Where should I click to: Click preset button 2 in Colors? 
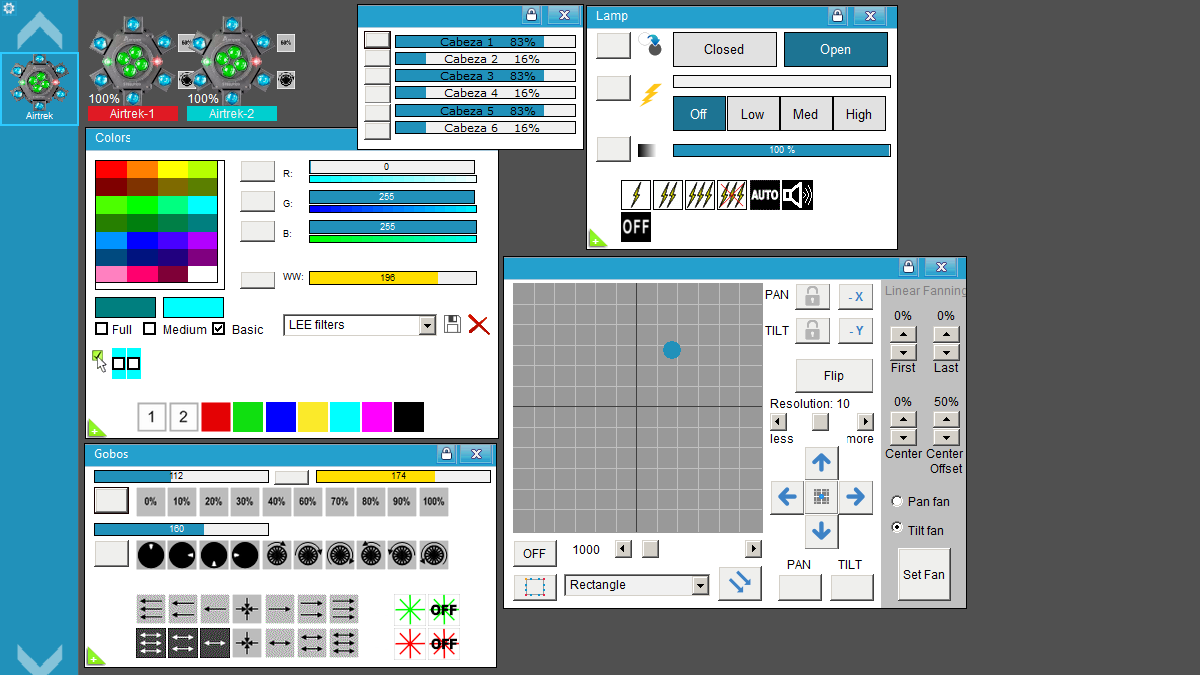183,417
